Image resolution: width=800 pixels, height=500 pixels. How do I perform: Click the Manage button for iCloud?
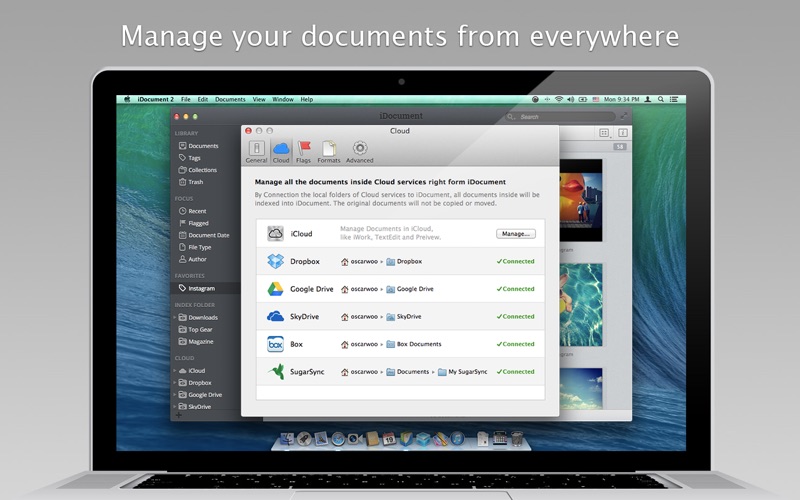(x=515, y=234)
